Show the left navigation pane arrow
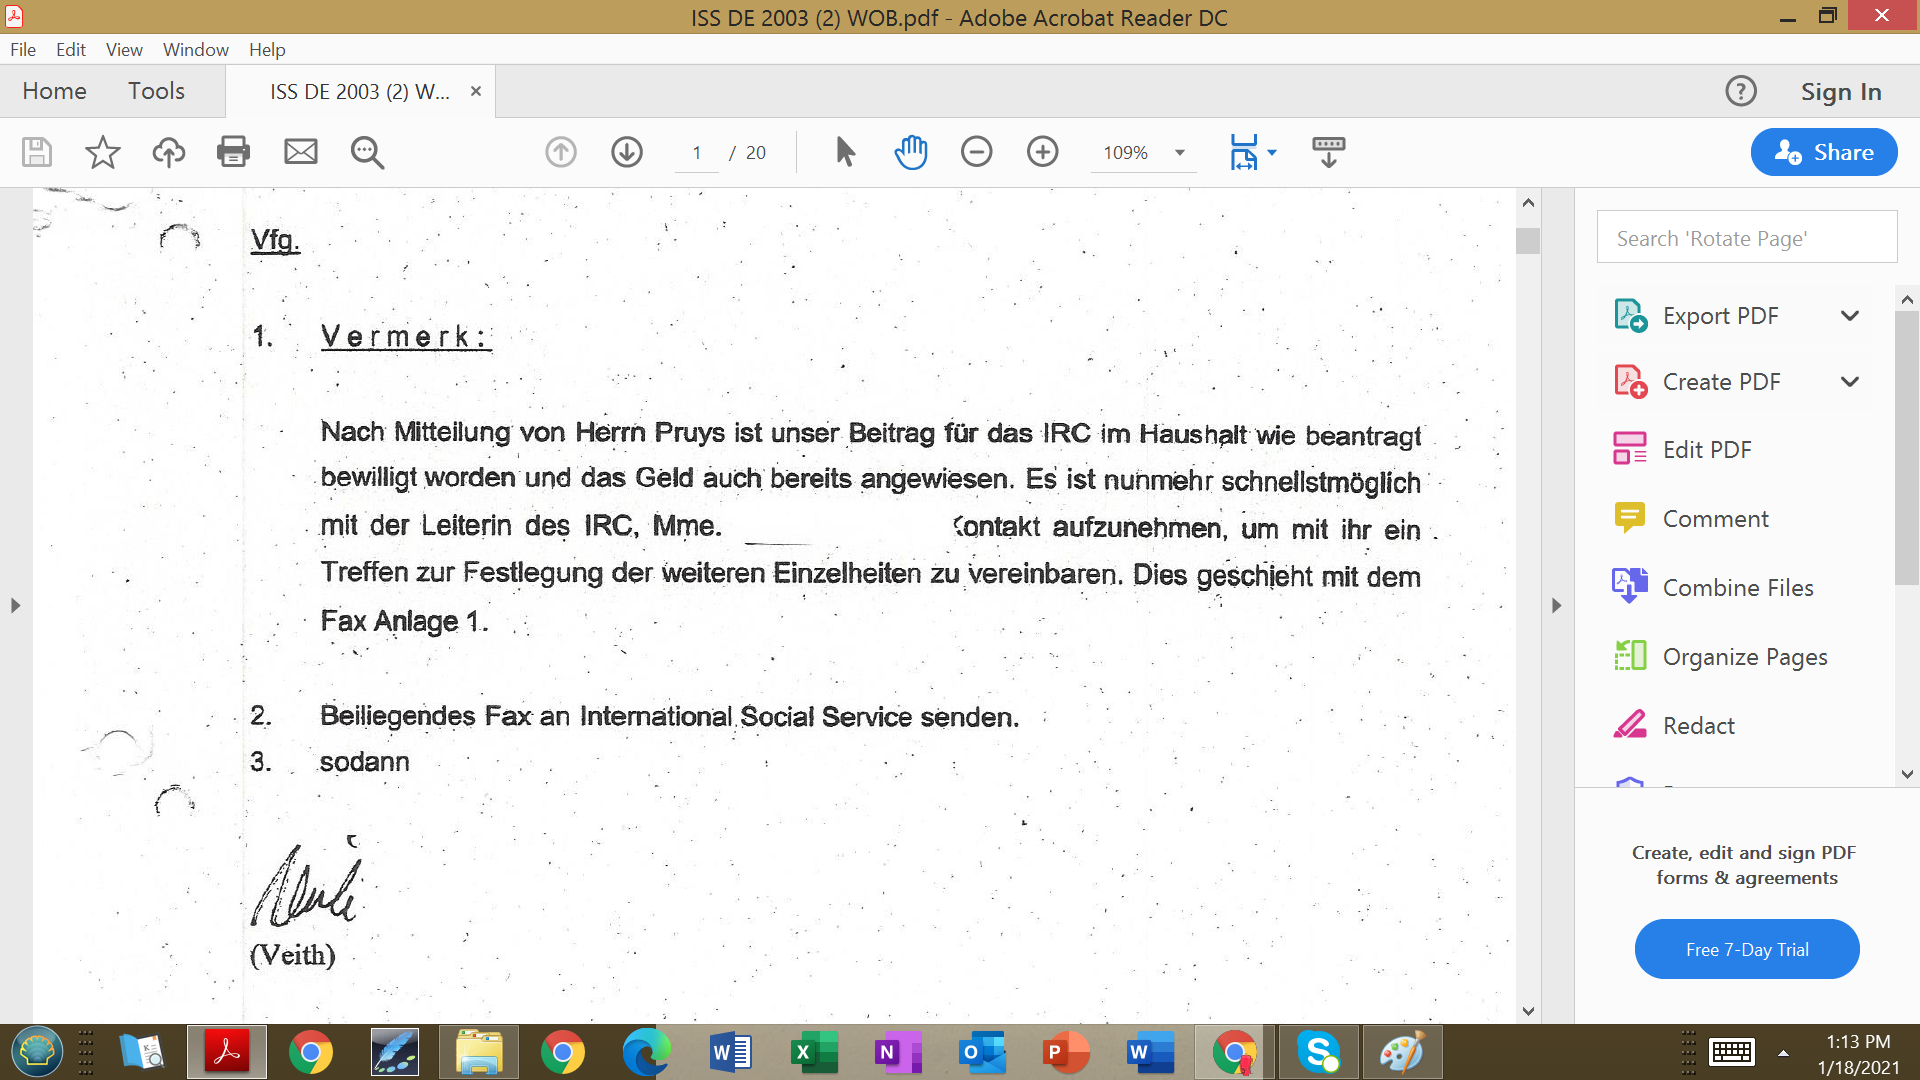This screenshot has height=1080, width=1920. tap(15, 605)
